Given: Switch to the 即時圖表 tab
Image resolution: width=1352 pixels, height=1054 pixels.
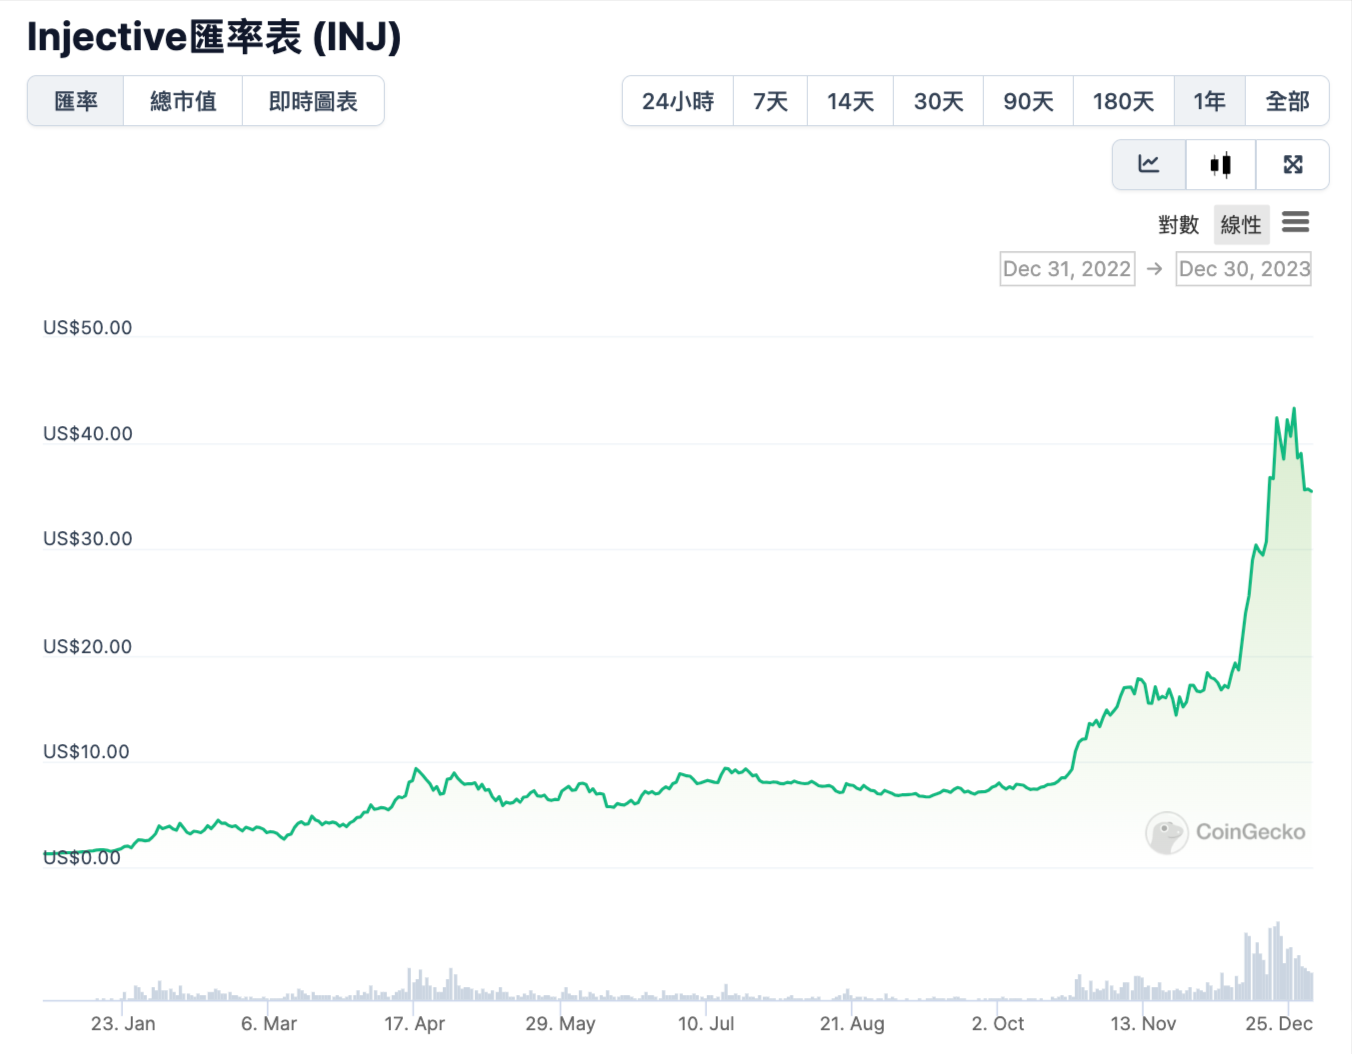Looking at the screenshot, I should coord(313,100).
